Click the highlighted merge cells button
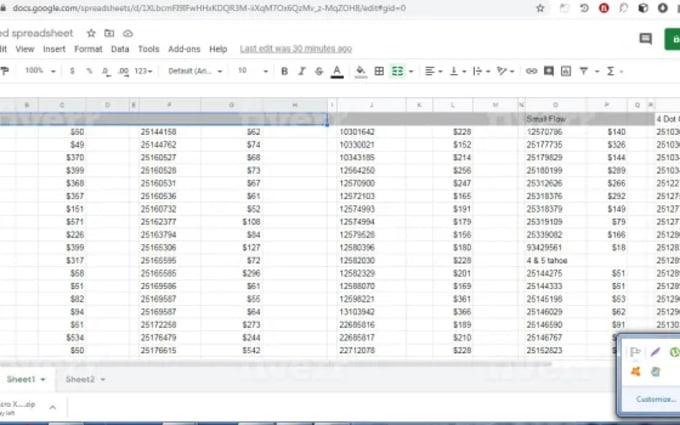The image size is (680, 425). (x=398, y=71)
